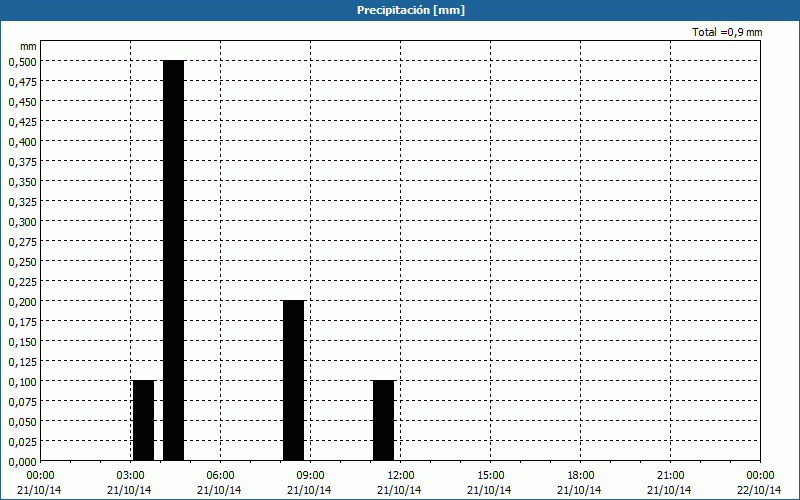Click the 0,300 y-axis label
This screenshot has width=800, height=500.
pos(22,221)
